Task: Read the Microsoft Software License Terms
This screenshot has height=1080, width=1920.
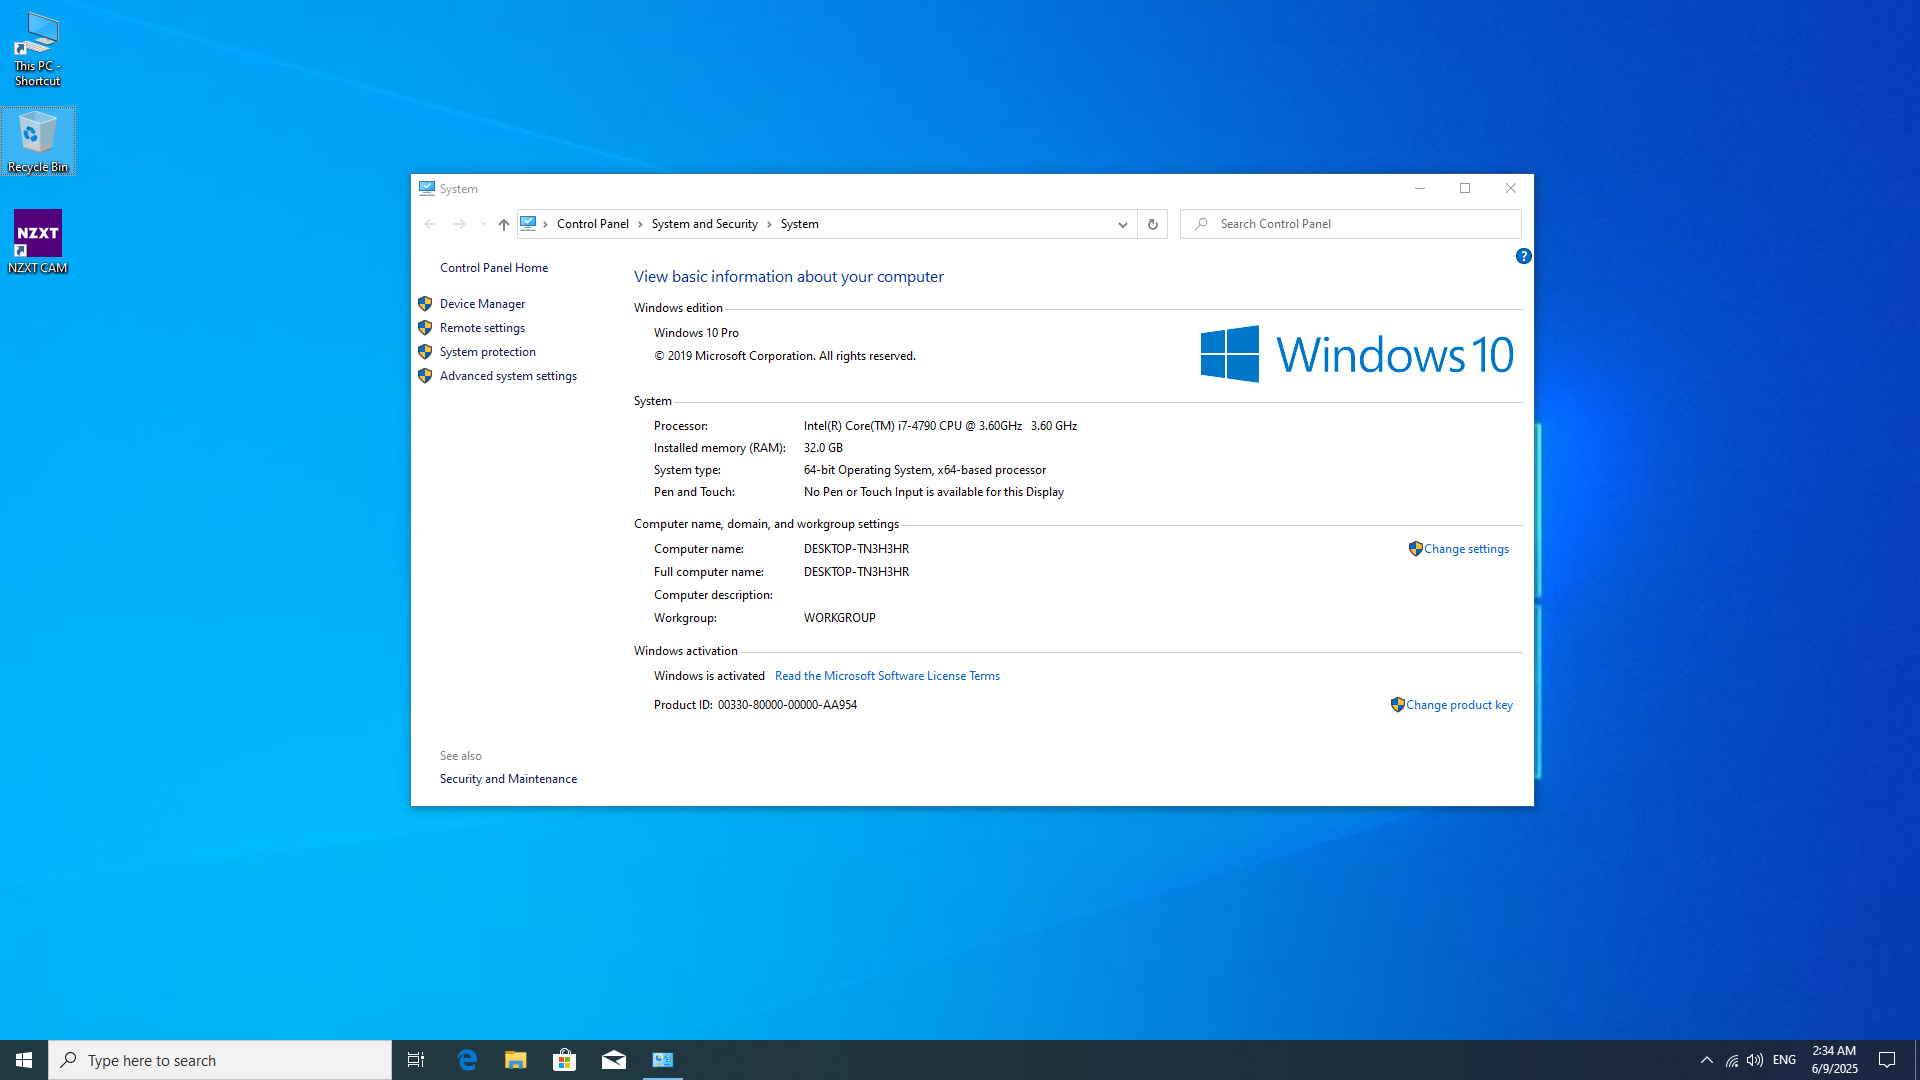Action: (x=887, y=676)
